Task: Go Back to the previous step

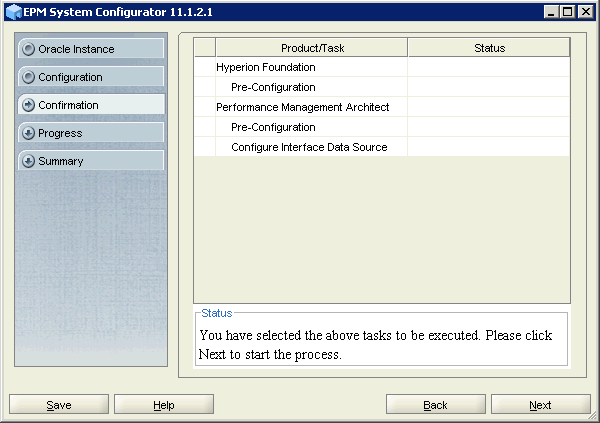Action: pos(435,405)
